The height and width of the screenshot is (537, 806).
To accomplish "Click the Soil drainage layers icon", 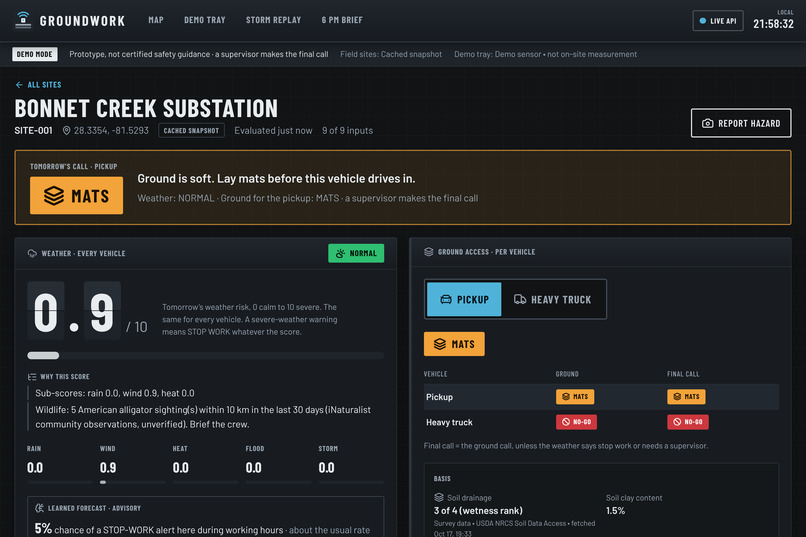I will click(x=438, y=497).
